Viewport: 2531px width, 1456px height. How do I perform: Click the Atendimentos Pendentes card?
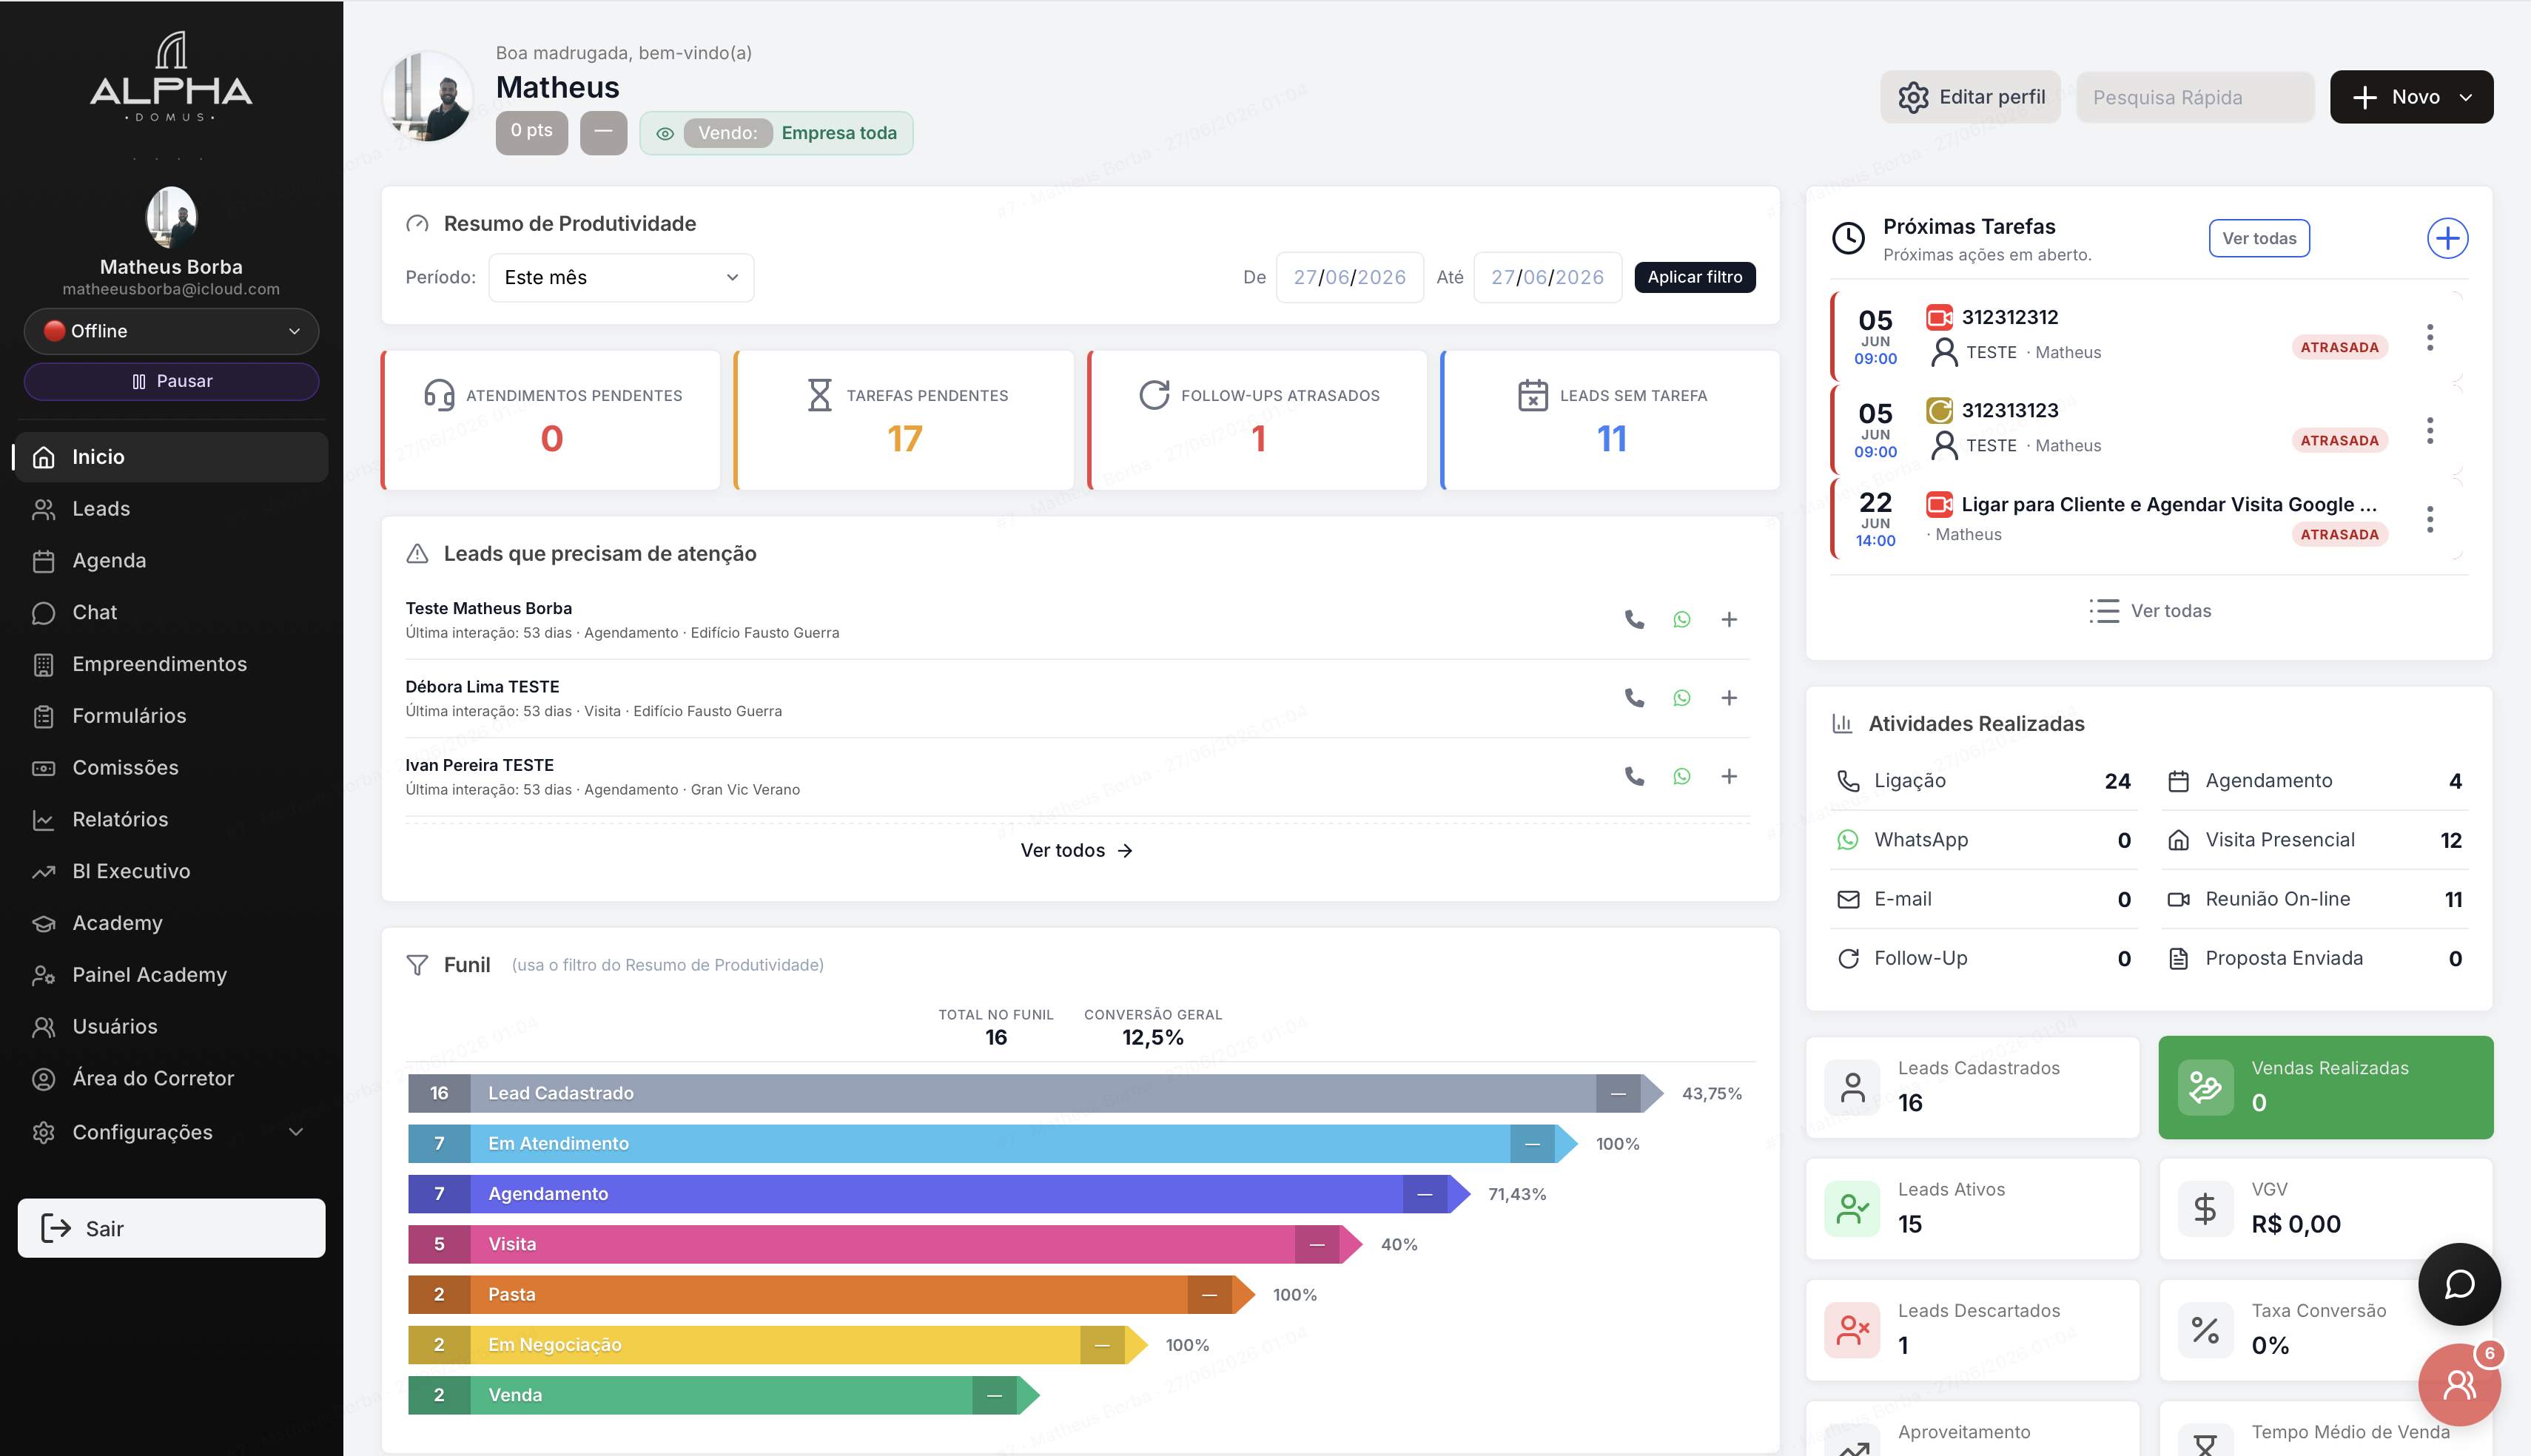tap(551, 420)
